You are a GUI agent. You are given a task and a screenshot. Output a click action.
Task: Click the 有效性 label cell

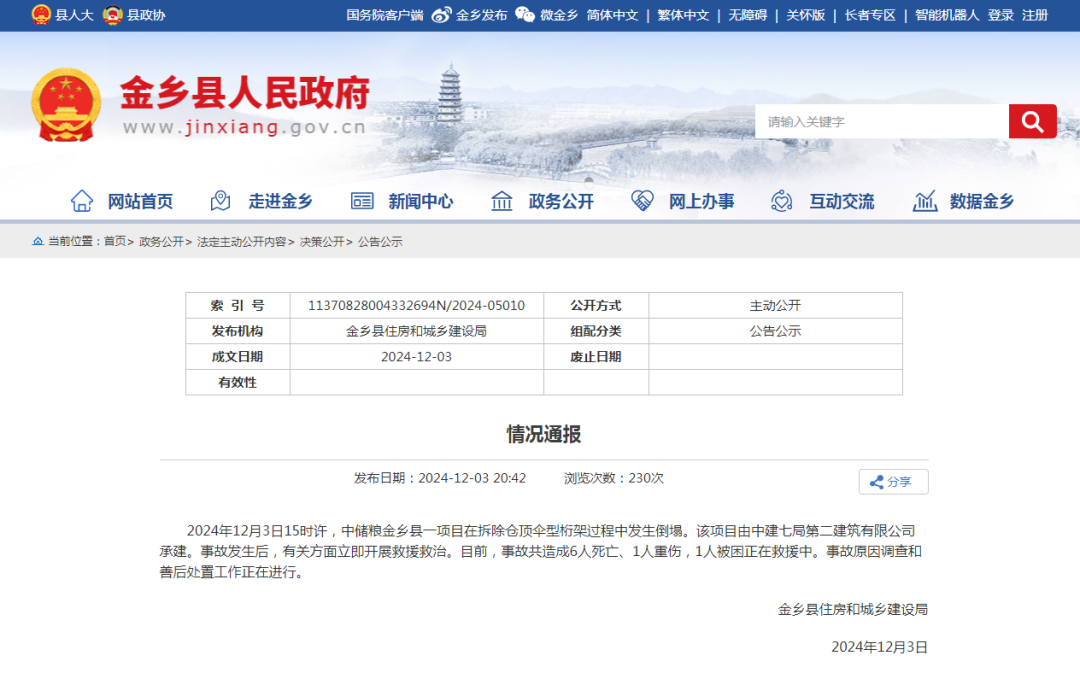238,382
